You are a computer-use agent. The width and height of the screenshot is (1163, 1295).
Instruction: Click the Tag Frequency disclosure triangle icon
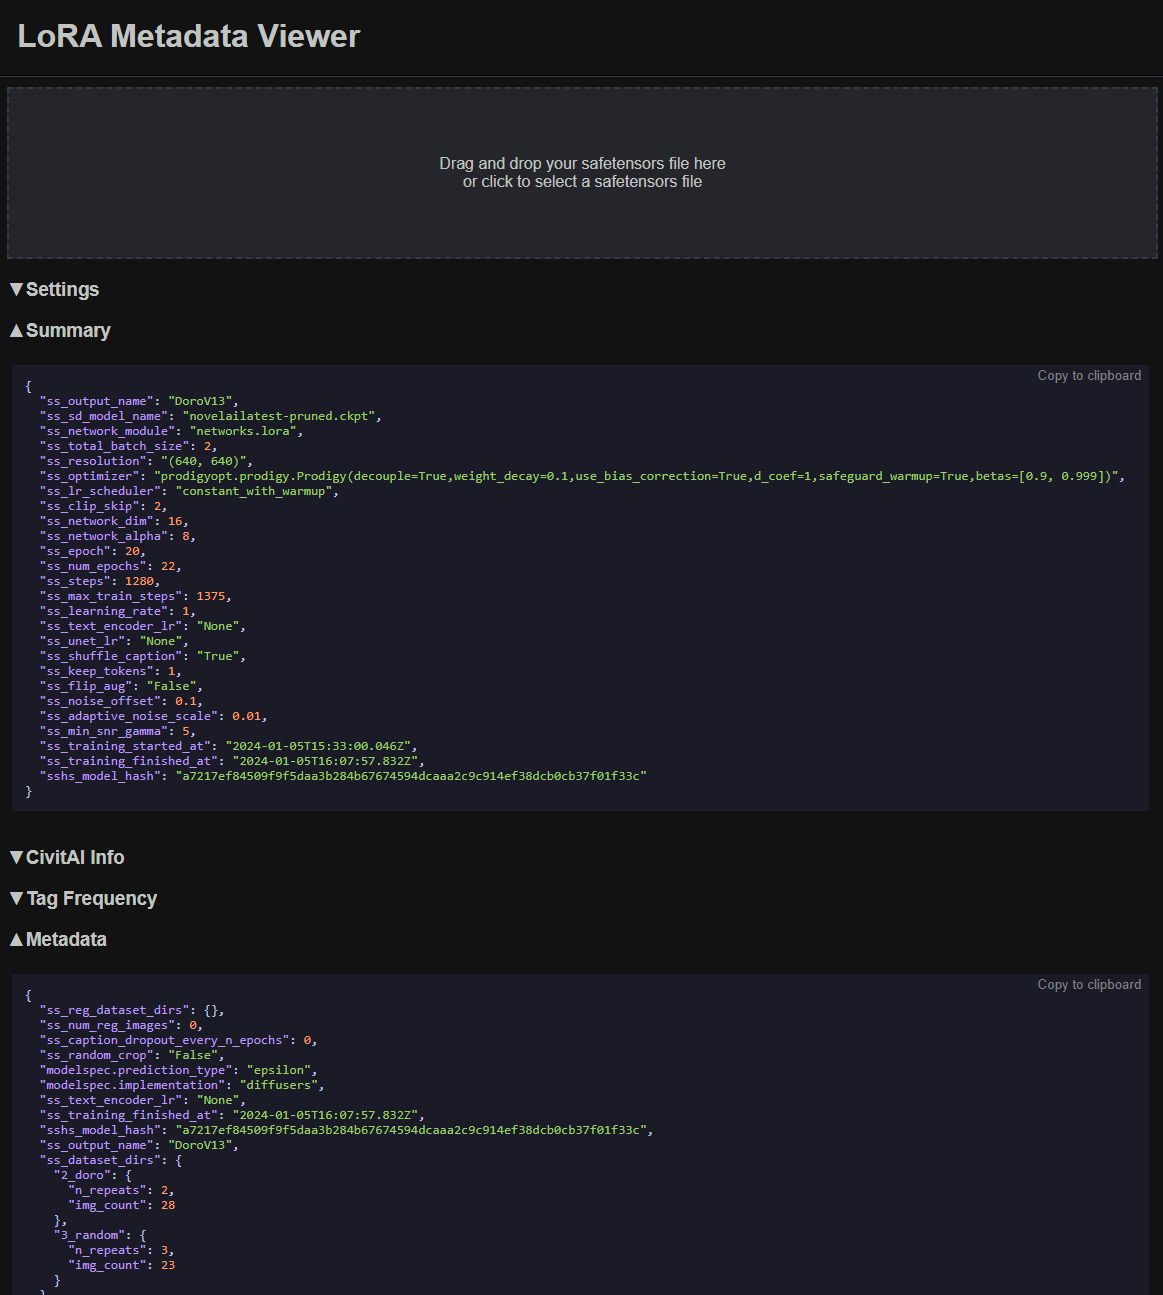pyautogui.click(x=16, y=898)
